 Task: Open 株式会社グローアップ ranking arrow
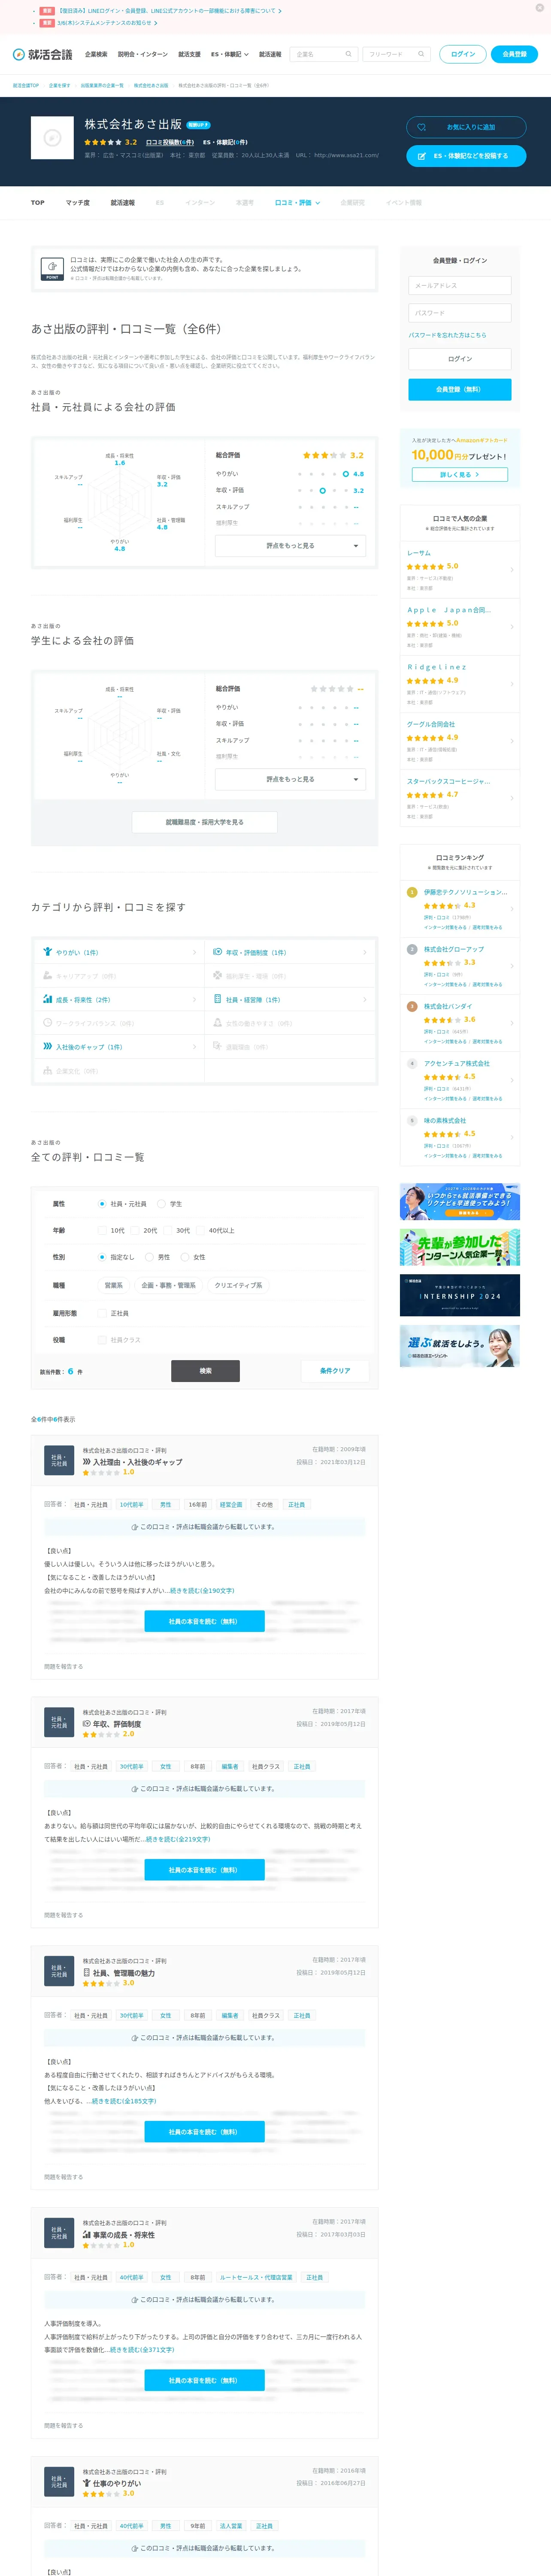[512, 966]
